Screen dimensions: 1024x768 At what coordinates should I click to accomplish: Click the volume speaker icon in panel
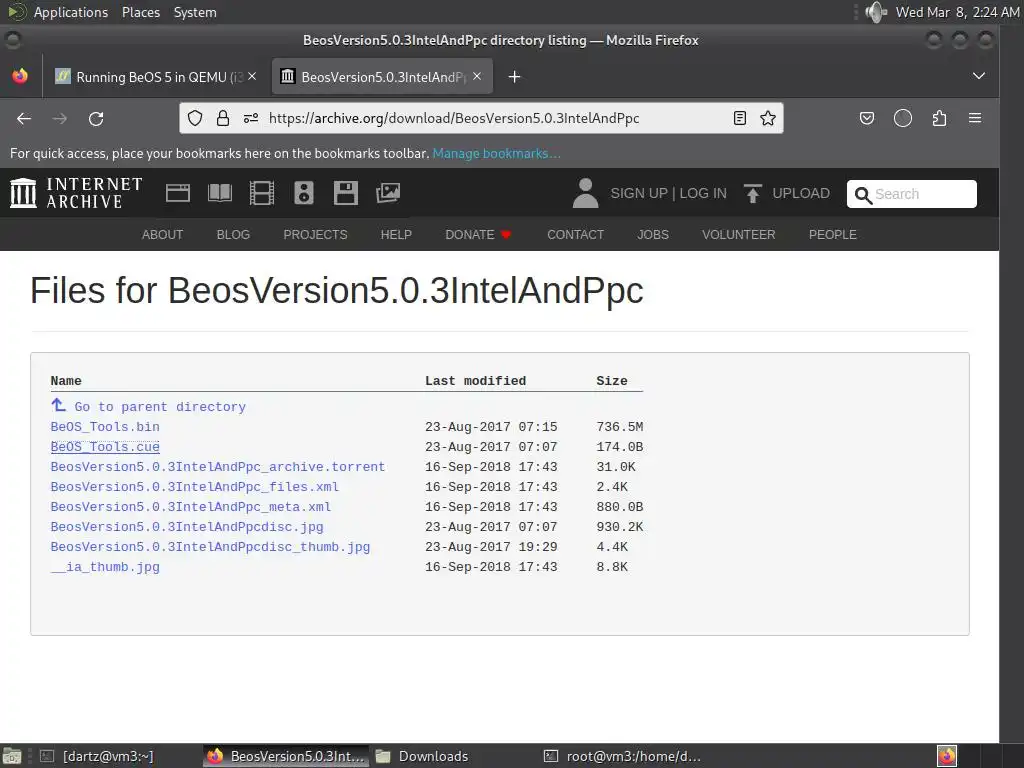876,12
